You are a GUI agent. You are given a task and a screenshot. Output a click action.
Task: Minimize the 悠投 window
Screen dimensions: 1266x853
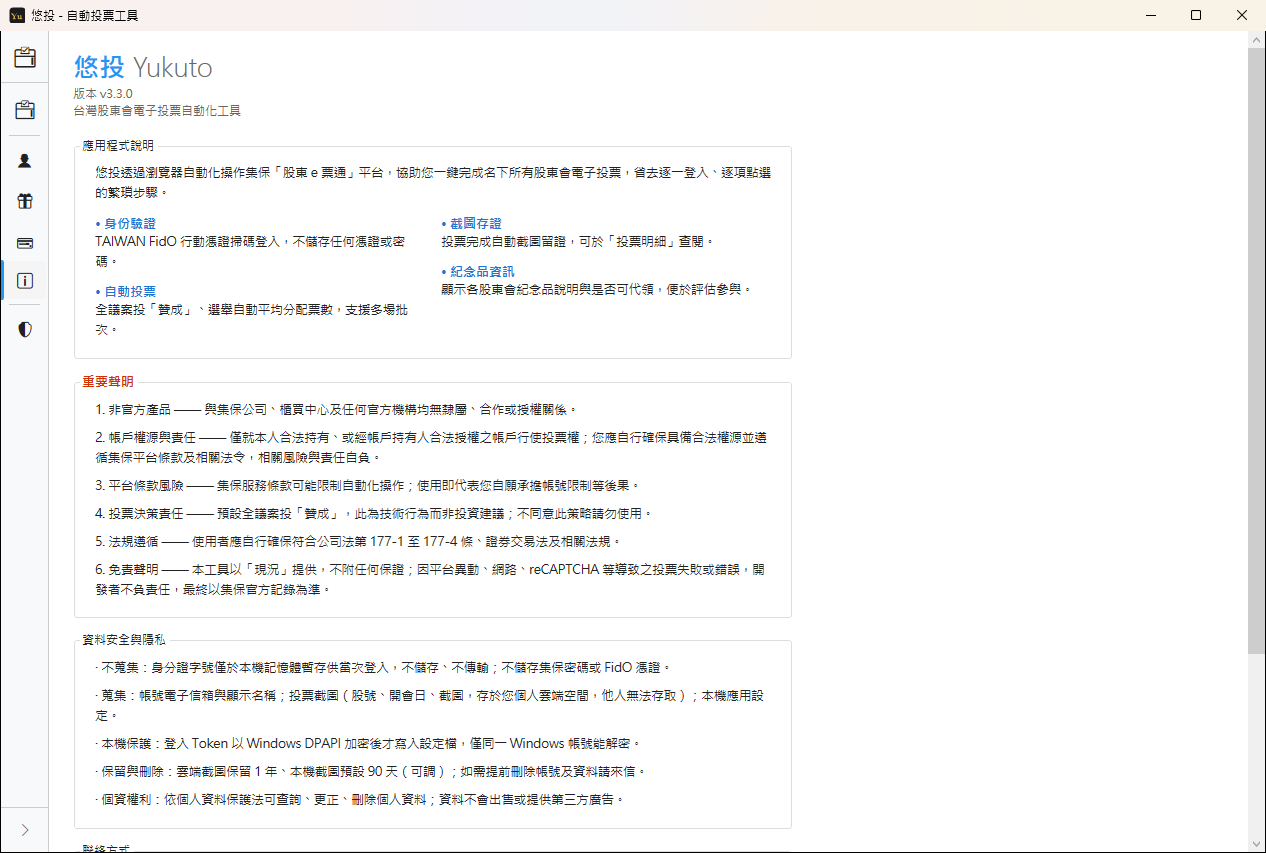(1150, 15)
